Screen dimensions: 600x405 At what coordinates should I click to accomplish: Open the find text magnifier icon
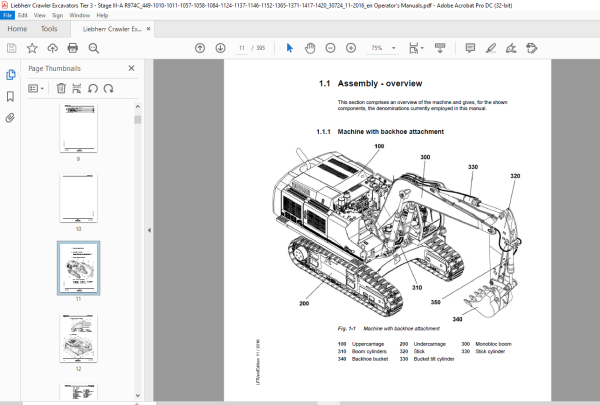point(94,48)
